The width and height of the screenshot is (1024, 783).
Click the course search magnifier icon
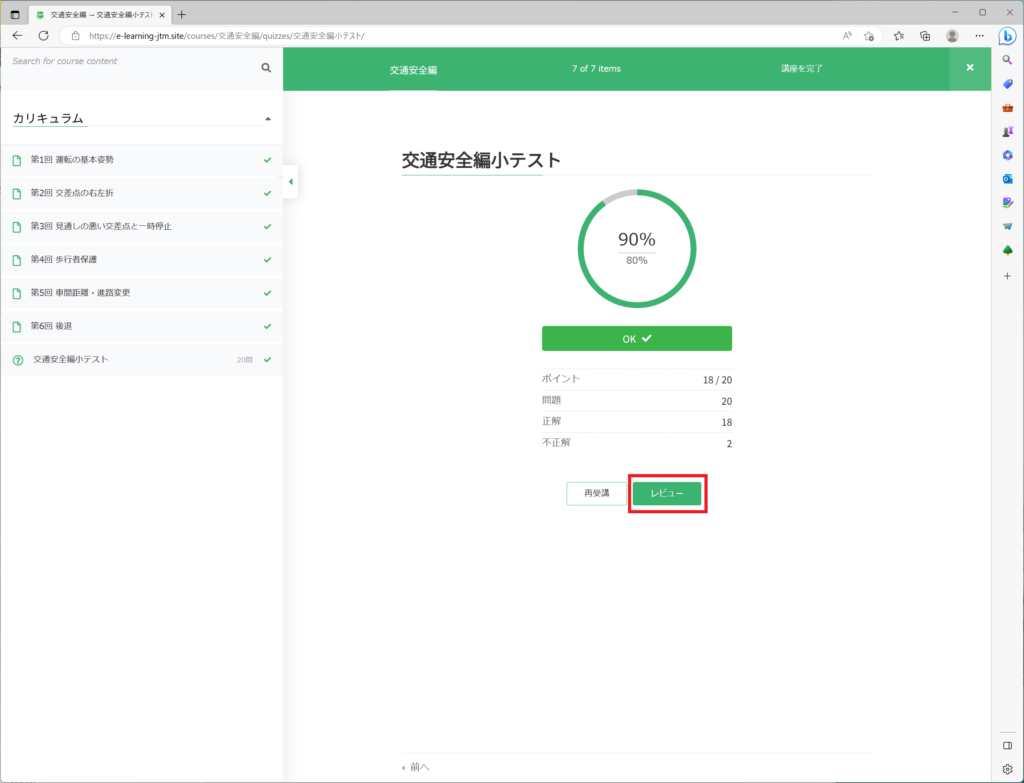266,68
